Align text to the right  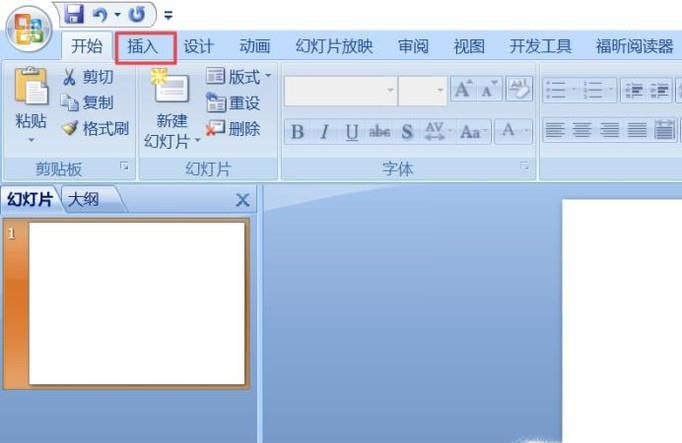click(609, 130)
